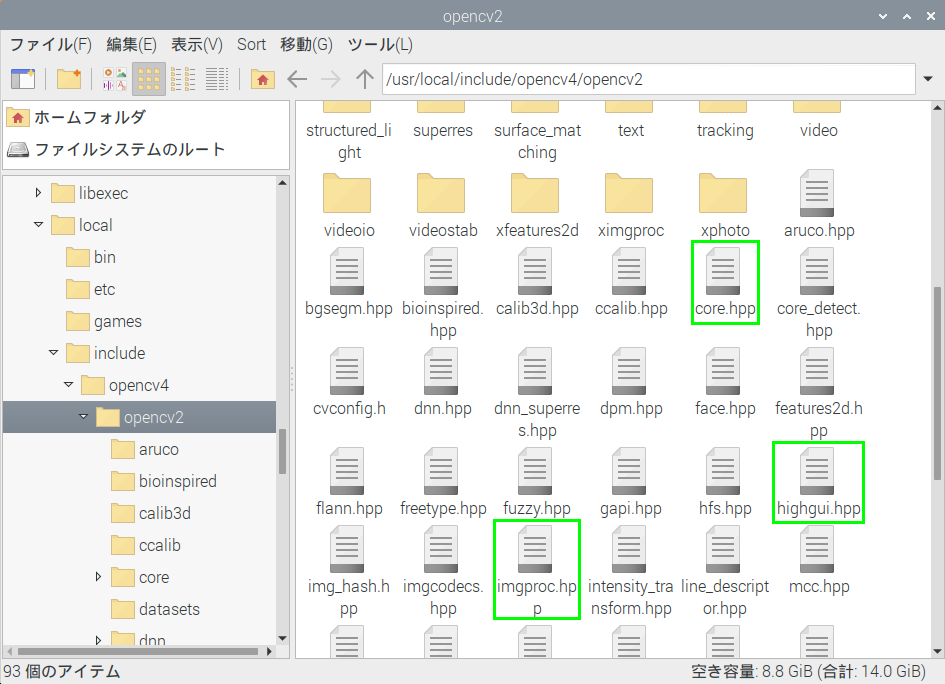Select the highgui.hpp file icon
The image size is (945, 684).
pos(817,471)
